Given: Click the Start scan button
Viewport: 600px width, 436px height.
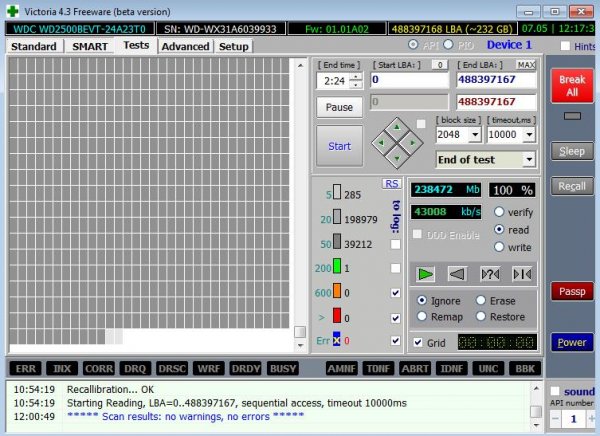Looking at the screenshot, I should [x=339, y=146].
